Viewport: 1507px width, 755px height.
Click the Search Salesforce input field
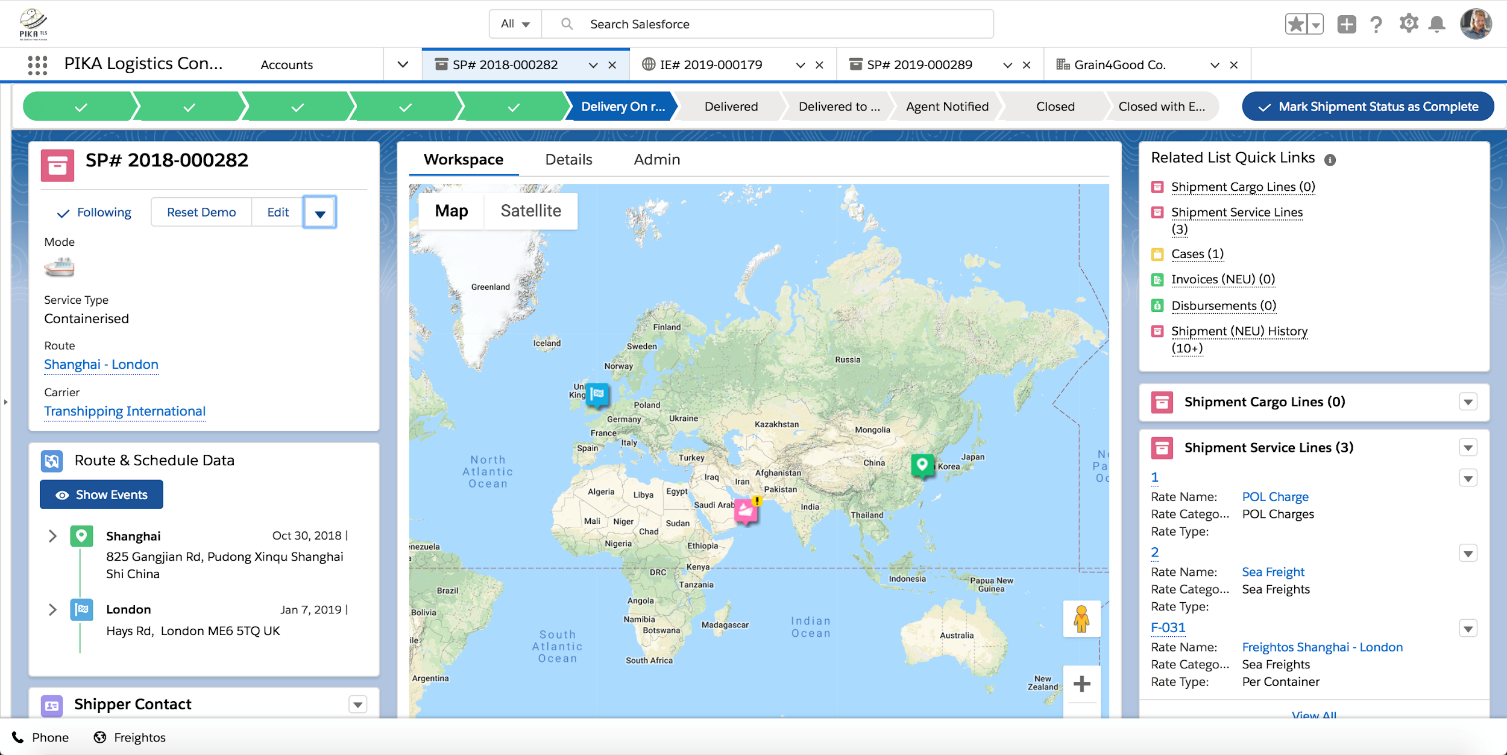pyautogui.click(x=767, y=24)
